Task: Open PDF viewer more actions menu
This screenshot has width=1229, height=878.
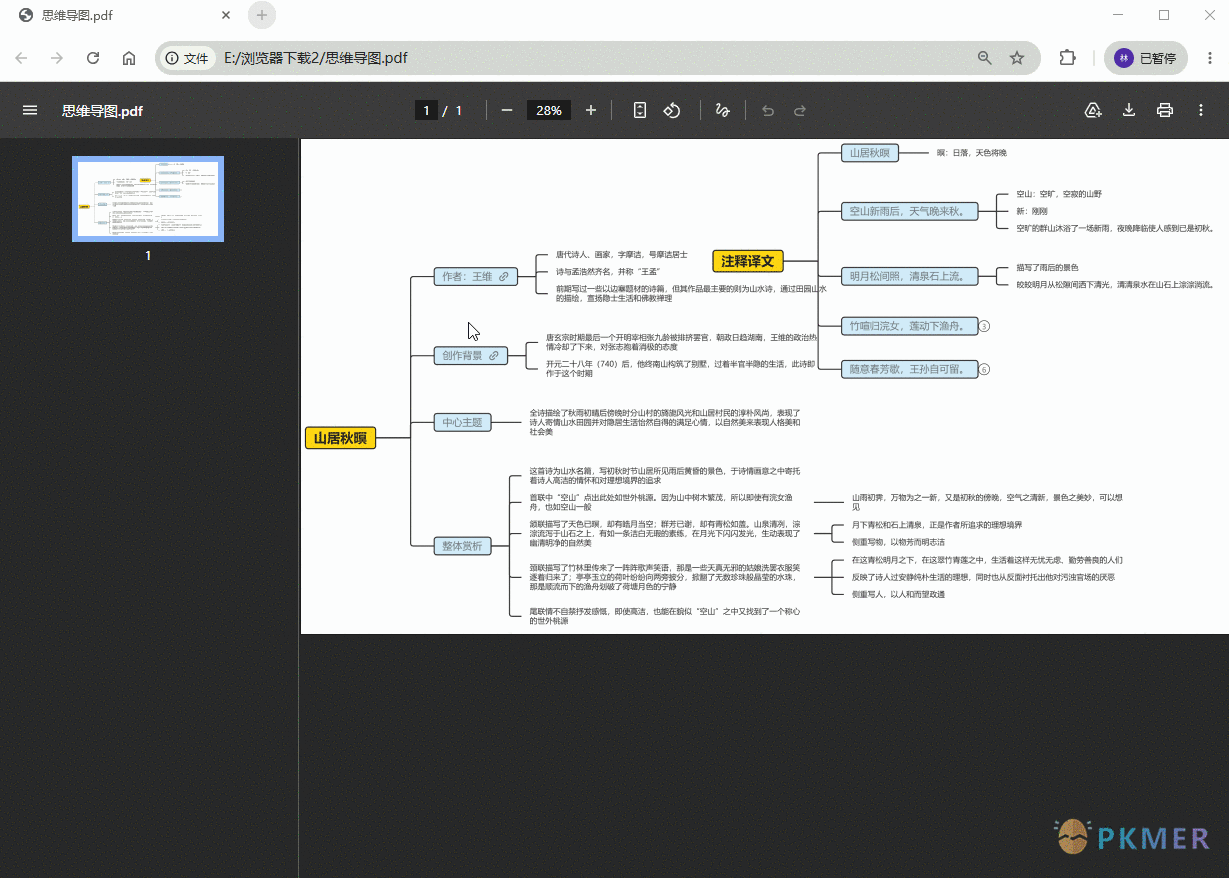Action: 1201,110
